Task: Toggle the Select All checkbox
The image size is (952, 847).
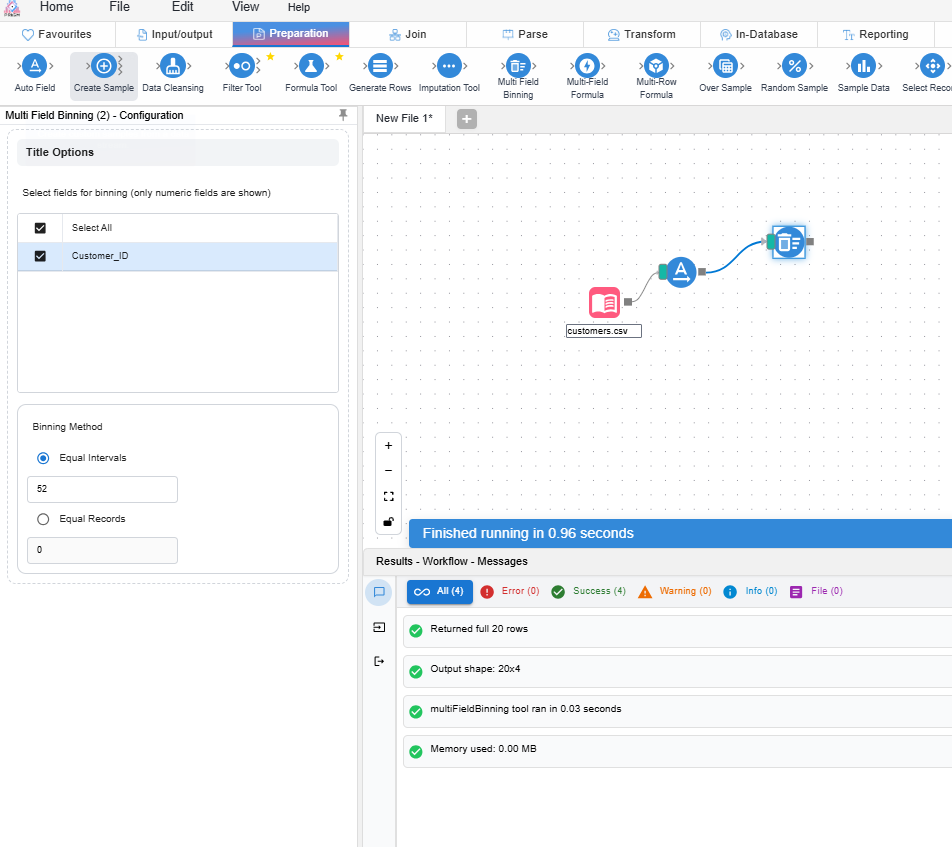Action: 41,228
